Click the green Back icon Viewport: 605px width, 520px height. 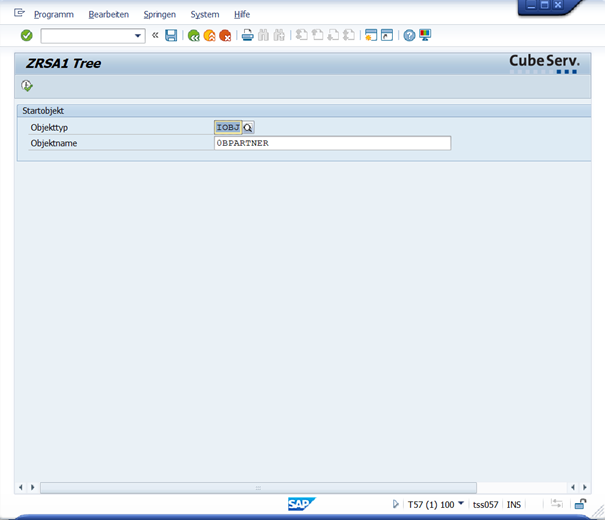click(x=193, y=35)
